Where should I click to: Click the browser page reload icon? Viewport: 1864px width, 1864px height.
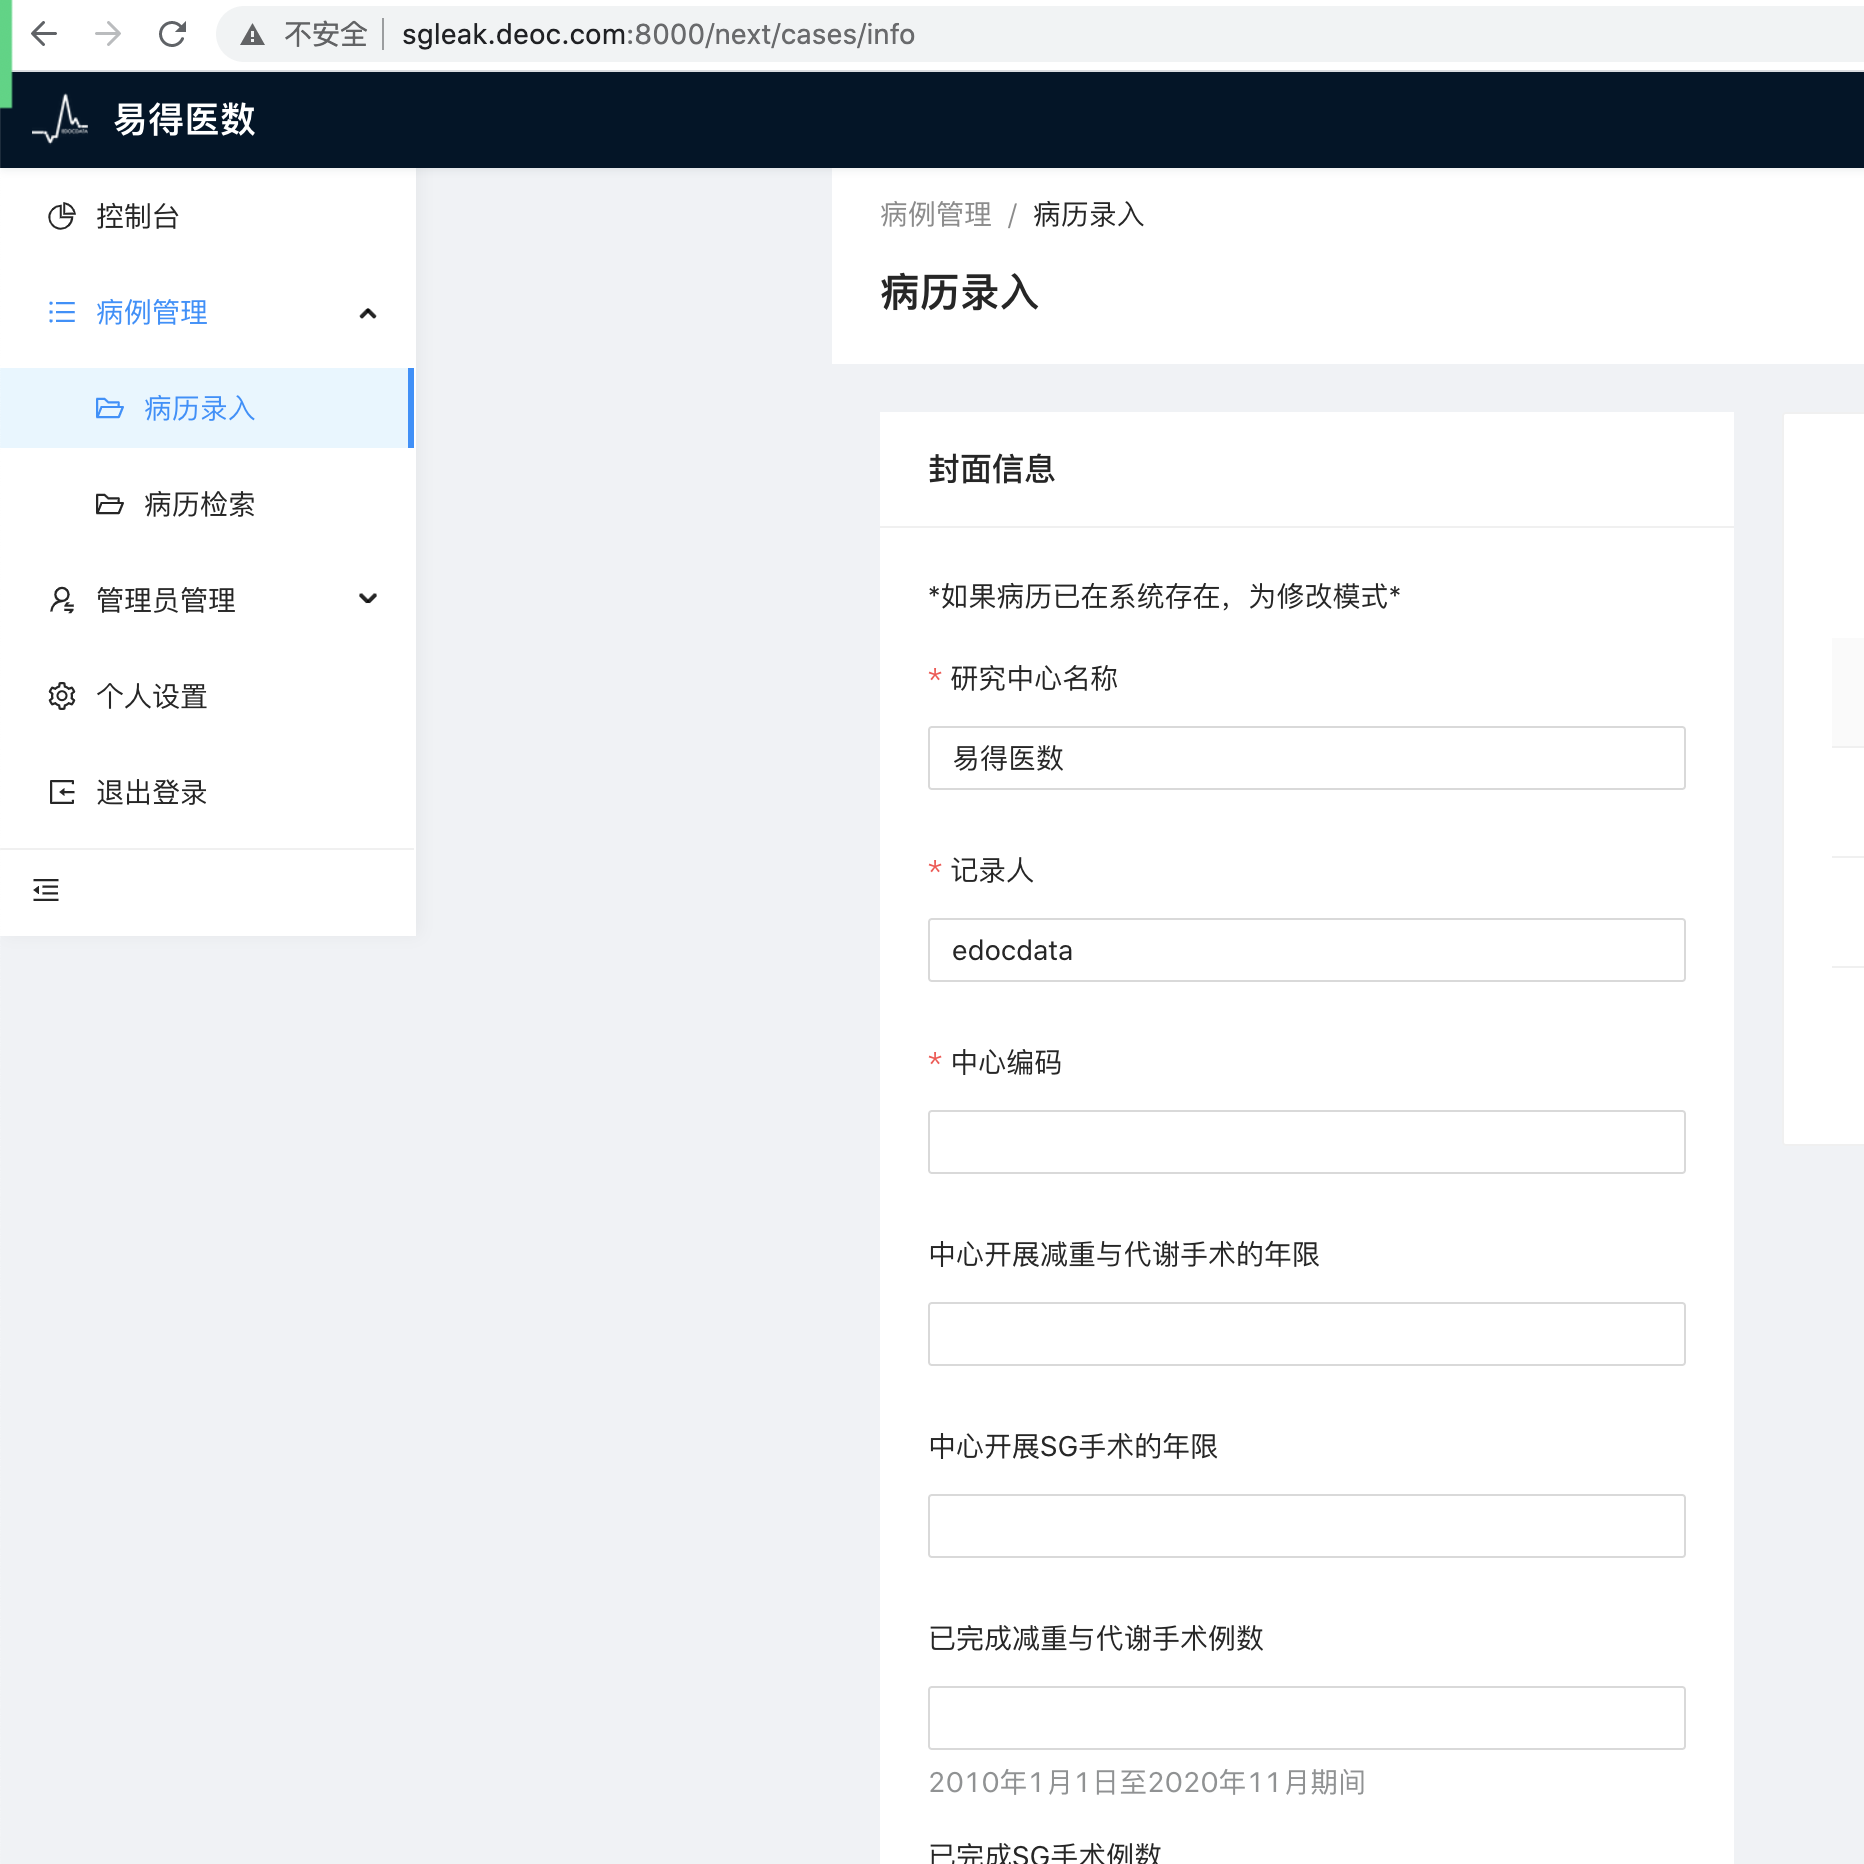point(172,33)
